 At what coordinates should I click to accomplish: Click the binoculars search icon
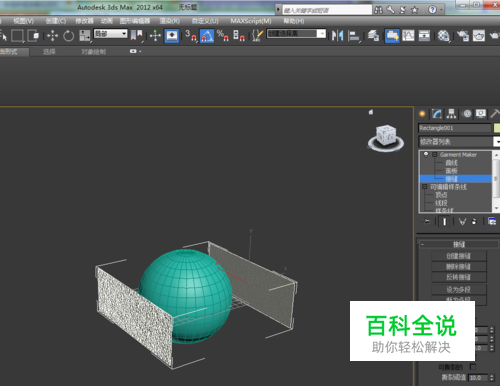click(378, 10)
